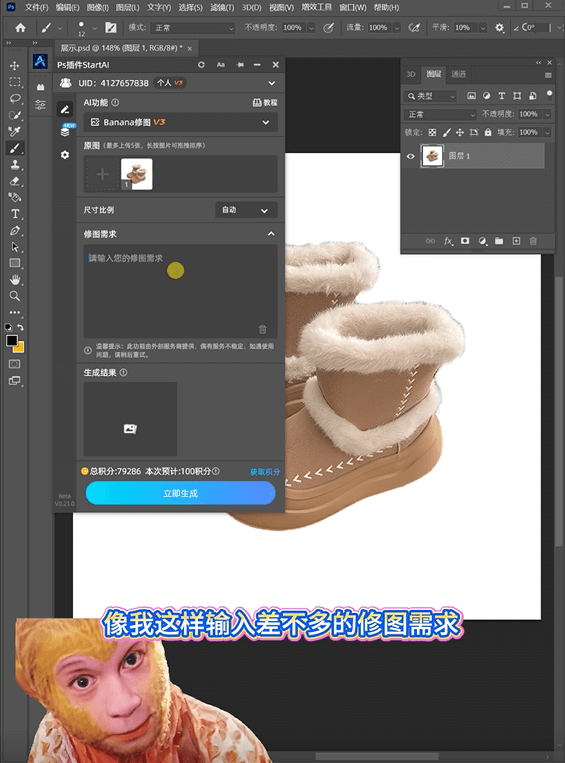Toggle type layer filter
The height and width of the screenshot is (763, 565).
[x=502, y=96]
